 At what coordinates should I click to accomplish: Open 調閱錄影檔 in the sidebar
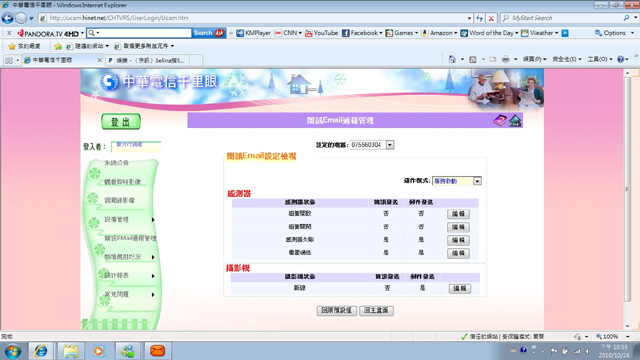click(x=119, y=200)
